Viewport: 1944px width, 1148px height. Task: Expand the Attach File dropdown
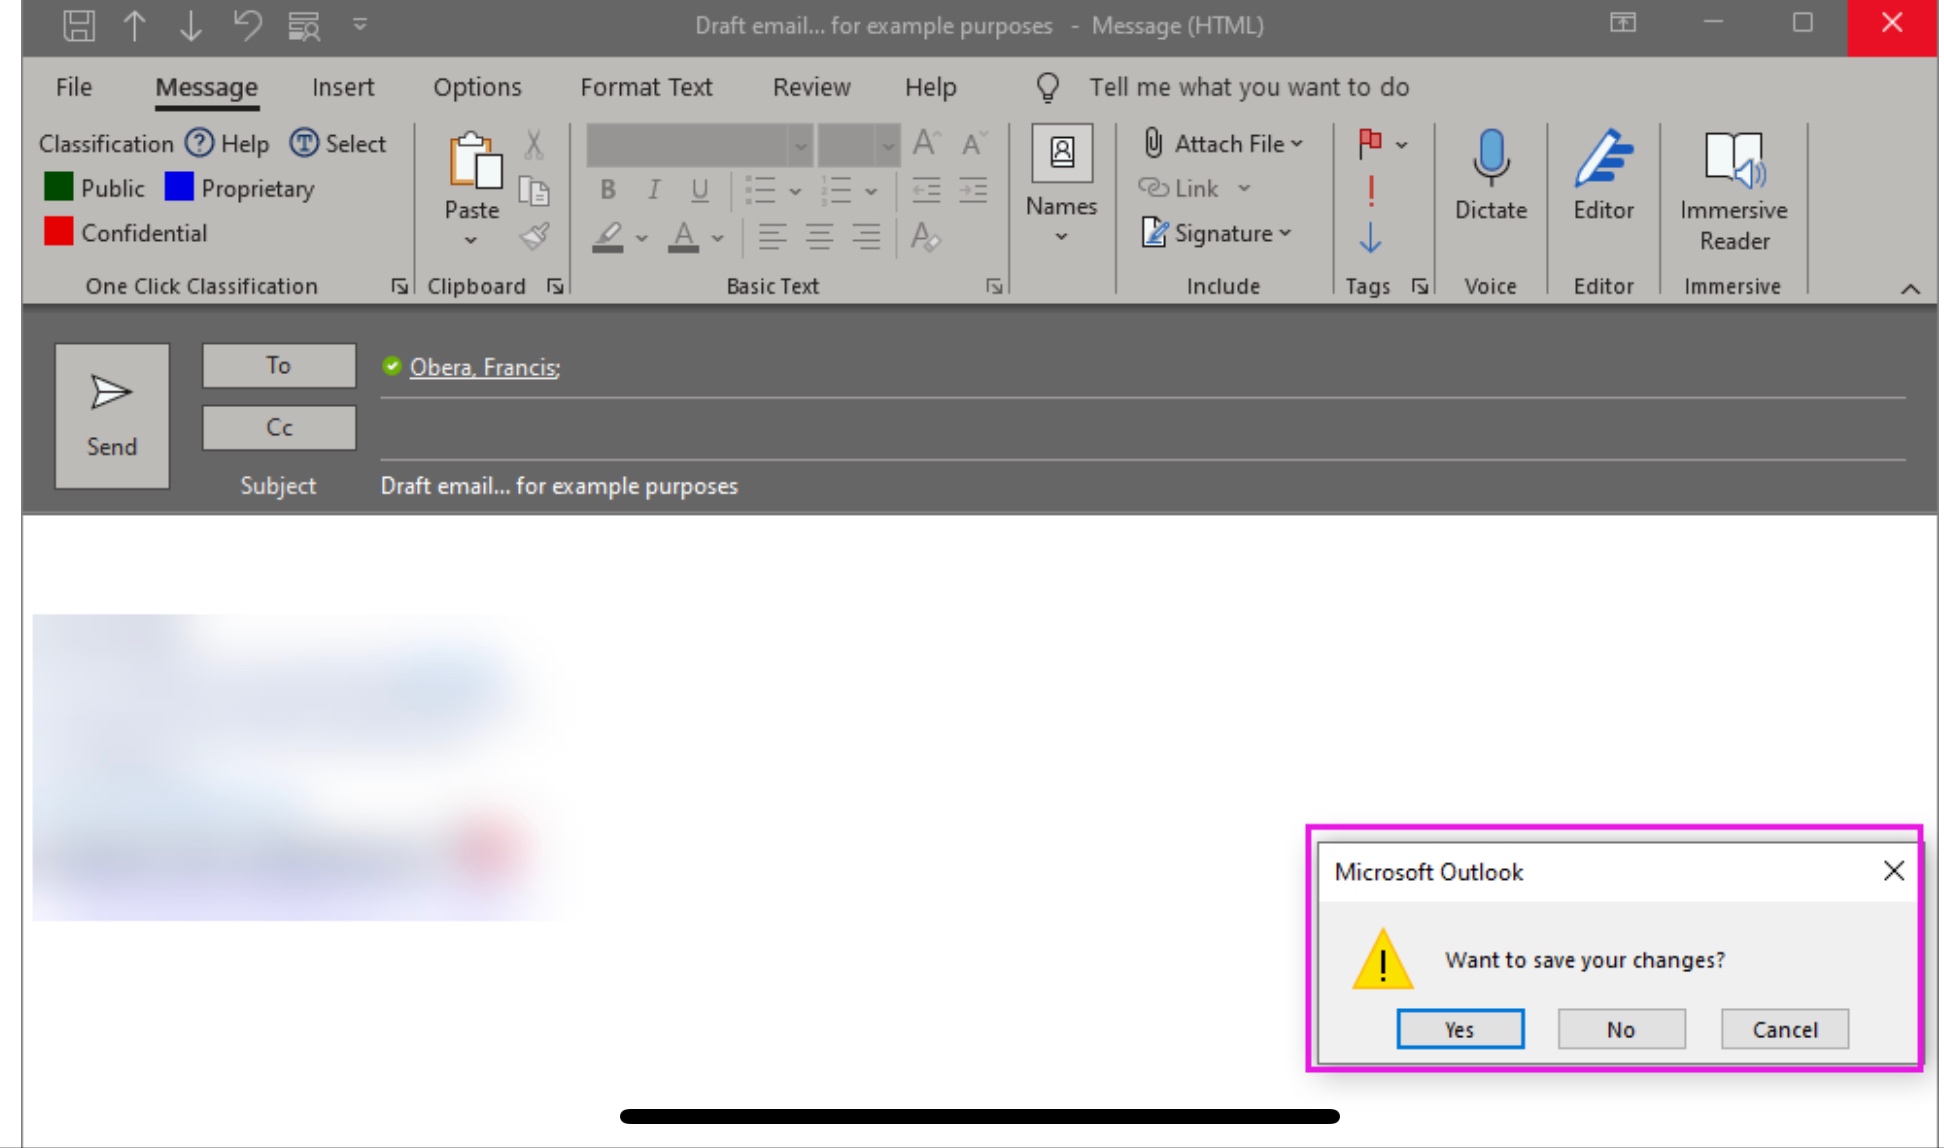click(x=1297, y=144)
